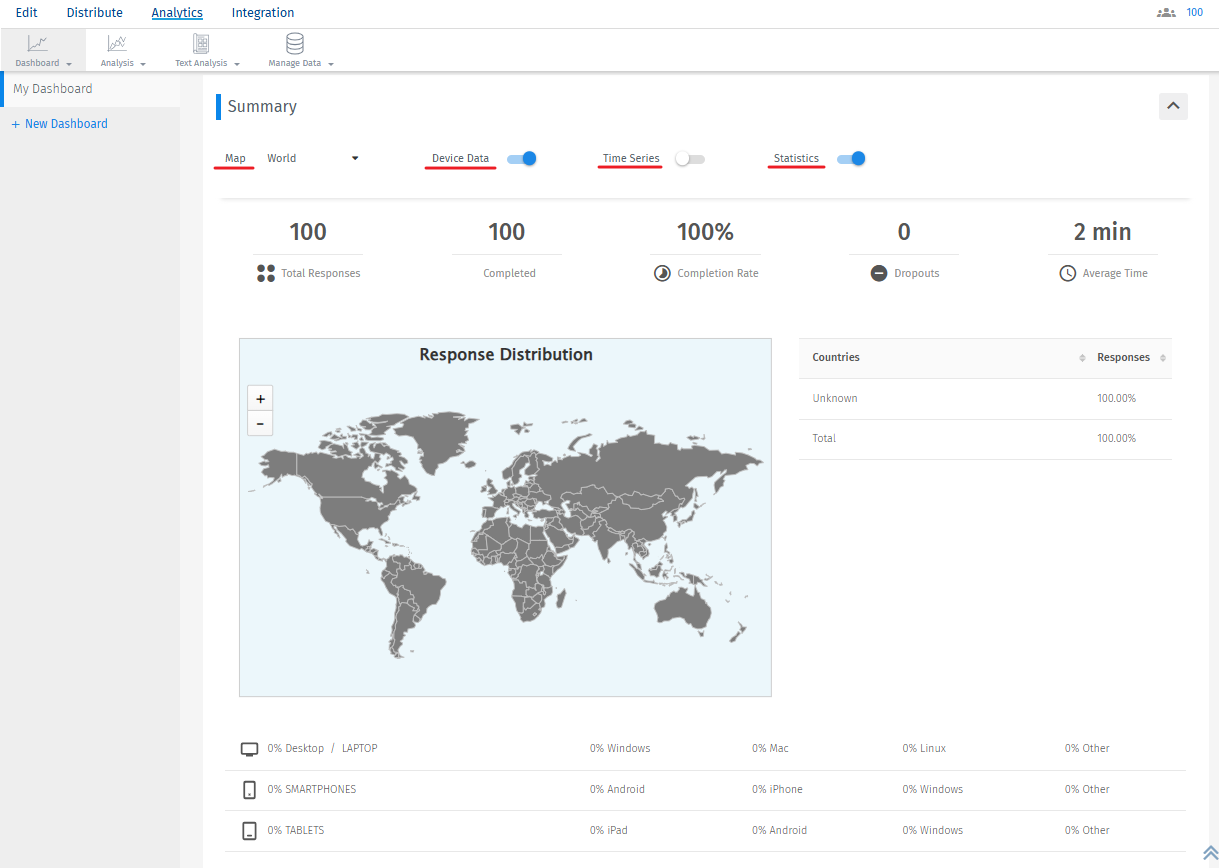Create a New Dashboard
Viewport: 1219px width, 868px height.
pyautogui.click(x=59, y=124)
